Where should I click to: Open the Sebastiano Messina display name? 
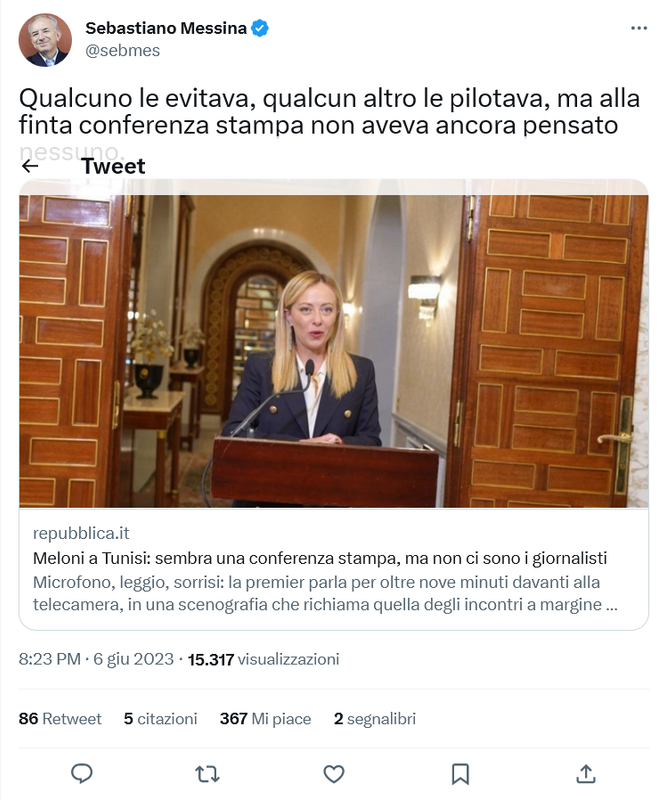[x=166, y=28]
